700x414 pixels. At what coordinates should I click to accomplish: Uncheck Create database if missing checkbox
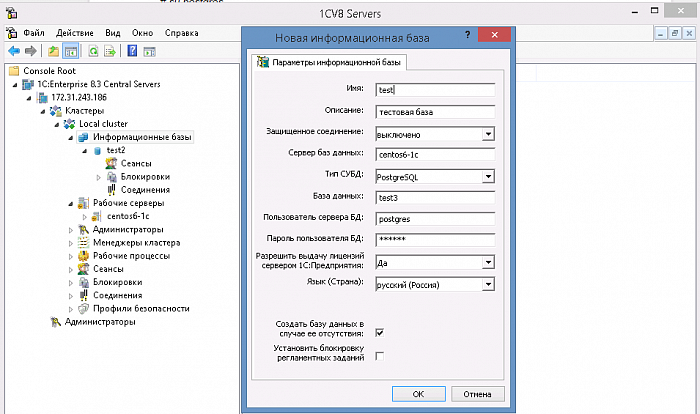(379, 333)
